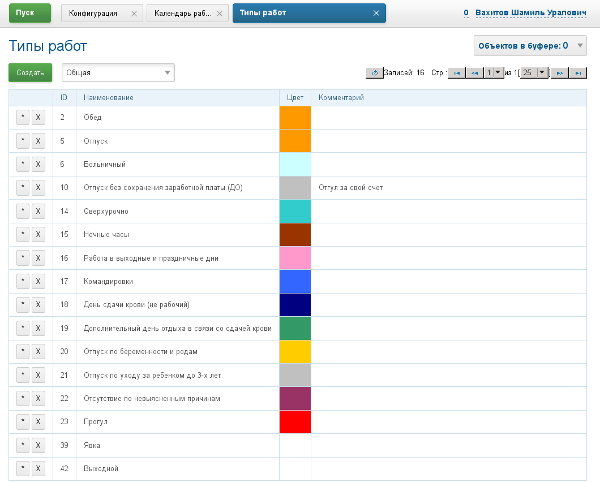Delete the Обед row with X
Image resolution: width=600 pixels, height=483 pixels.
coord(37,118)
